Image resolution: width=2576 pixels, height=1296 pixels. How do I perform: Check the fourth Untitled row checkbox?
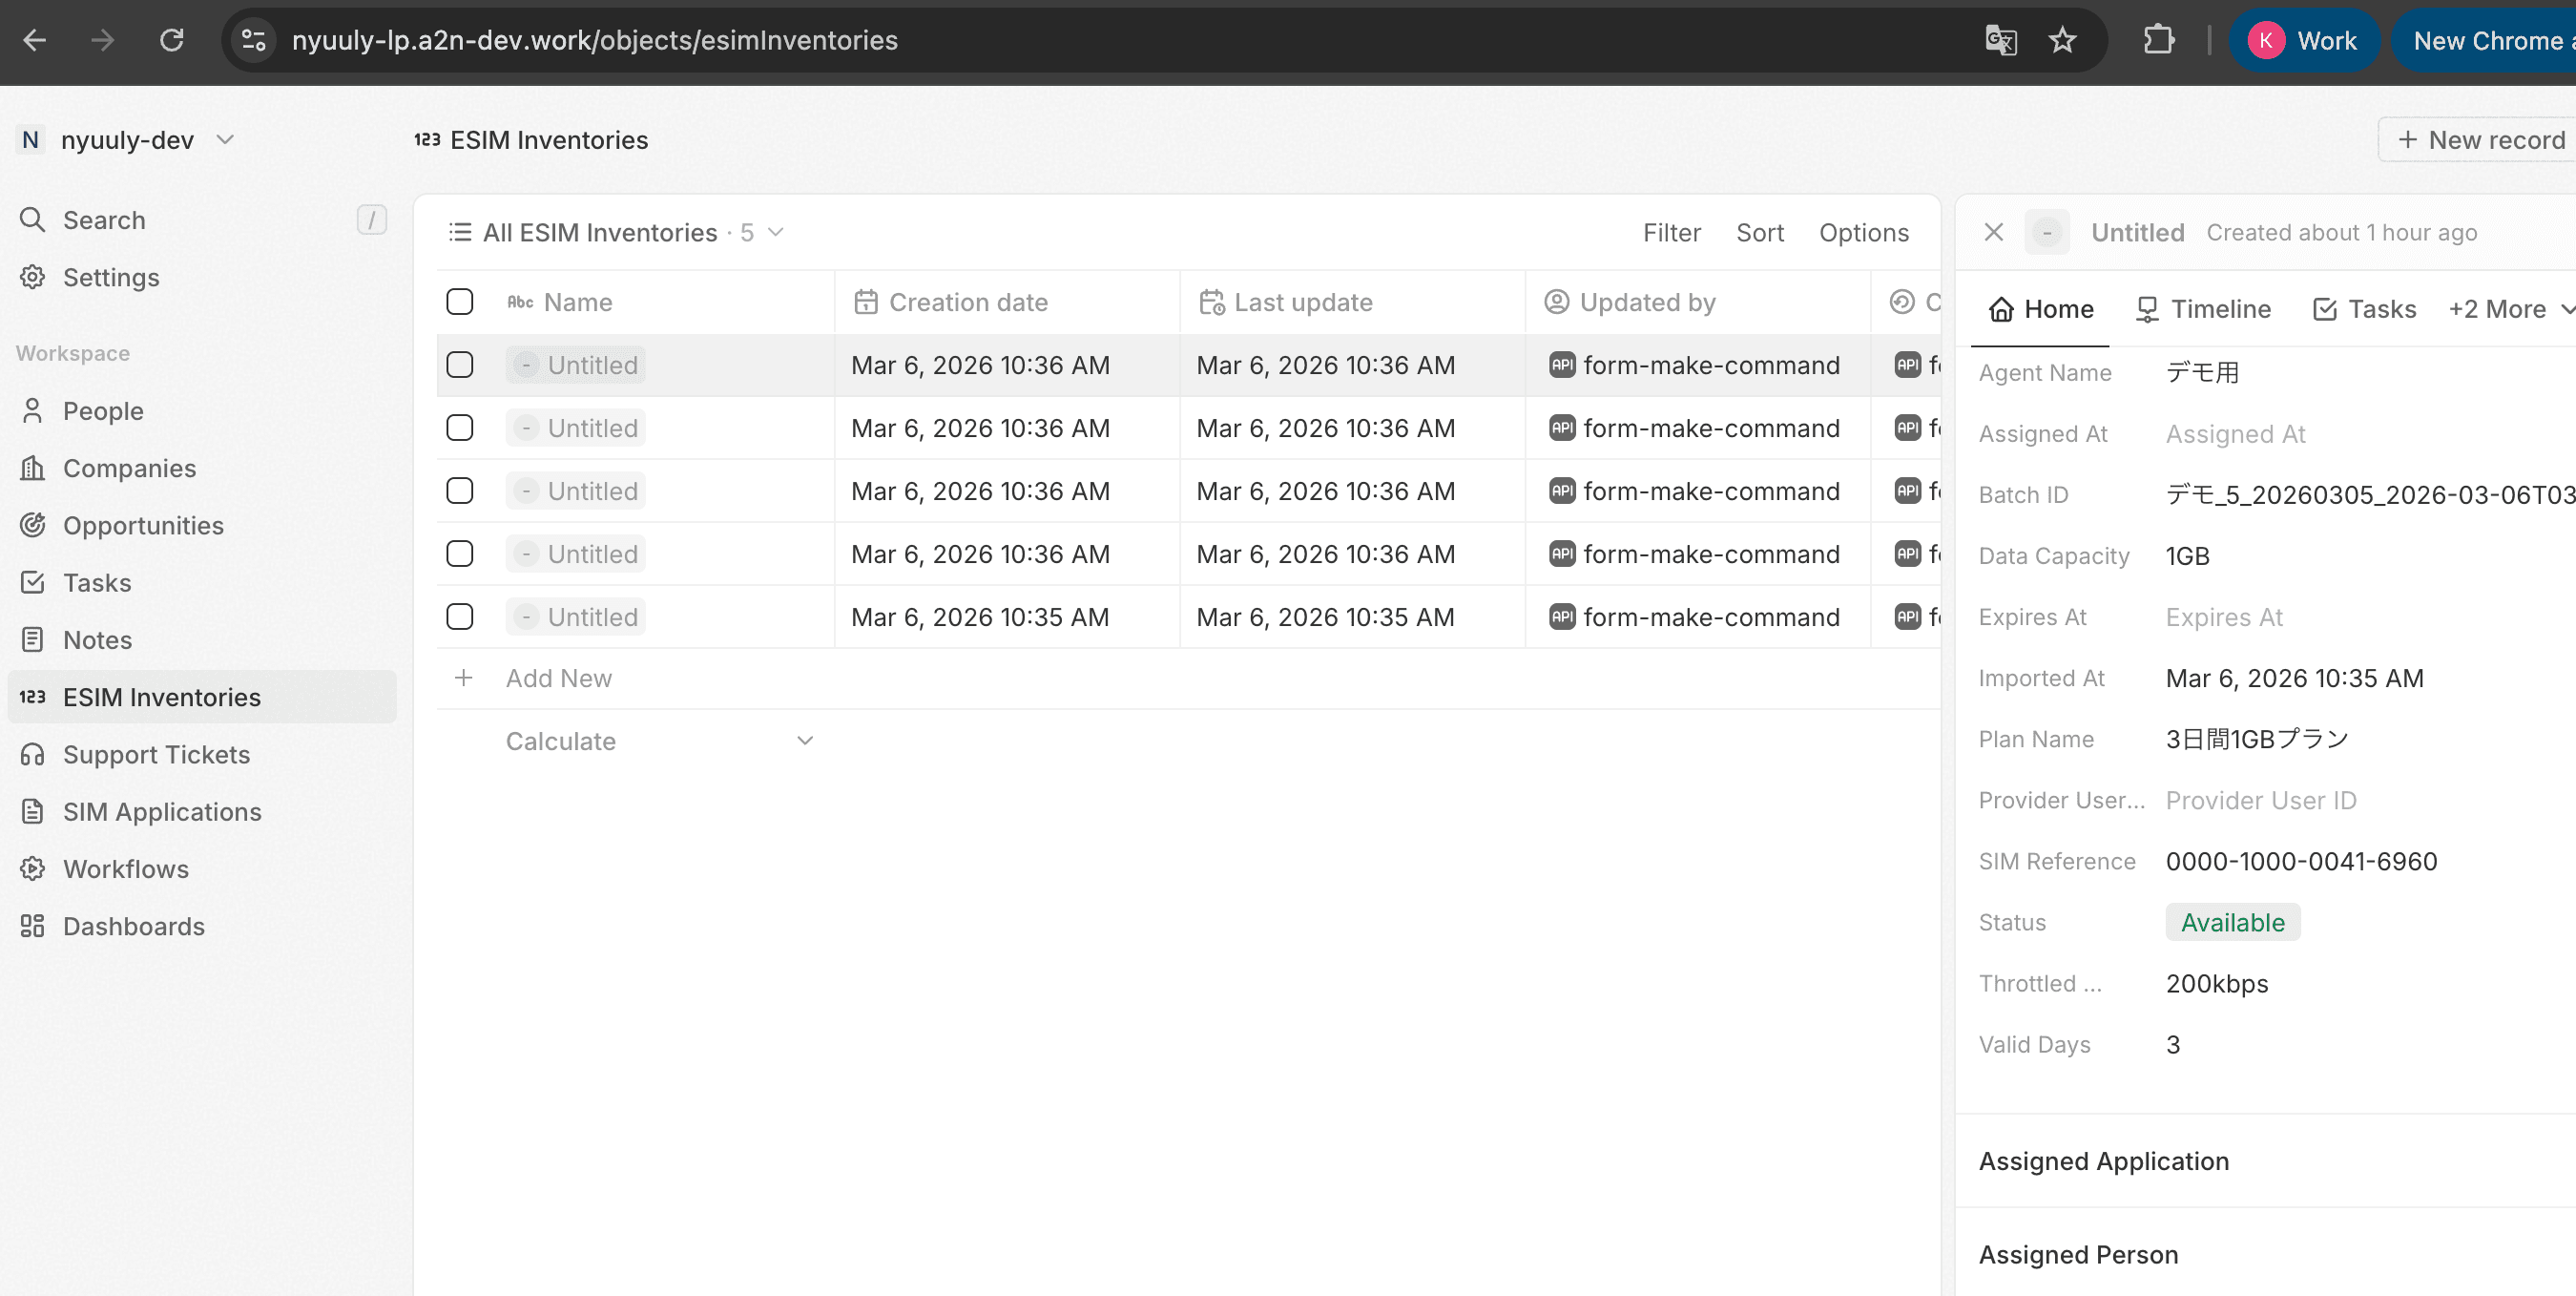[460, 553]
